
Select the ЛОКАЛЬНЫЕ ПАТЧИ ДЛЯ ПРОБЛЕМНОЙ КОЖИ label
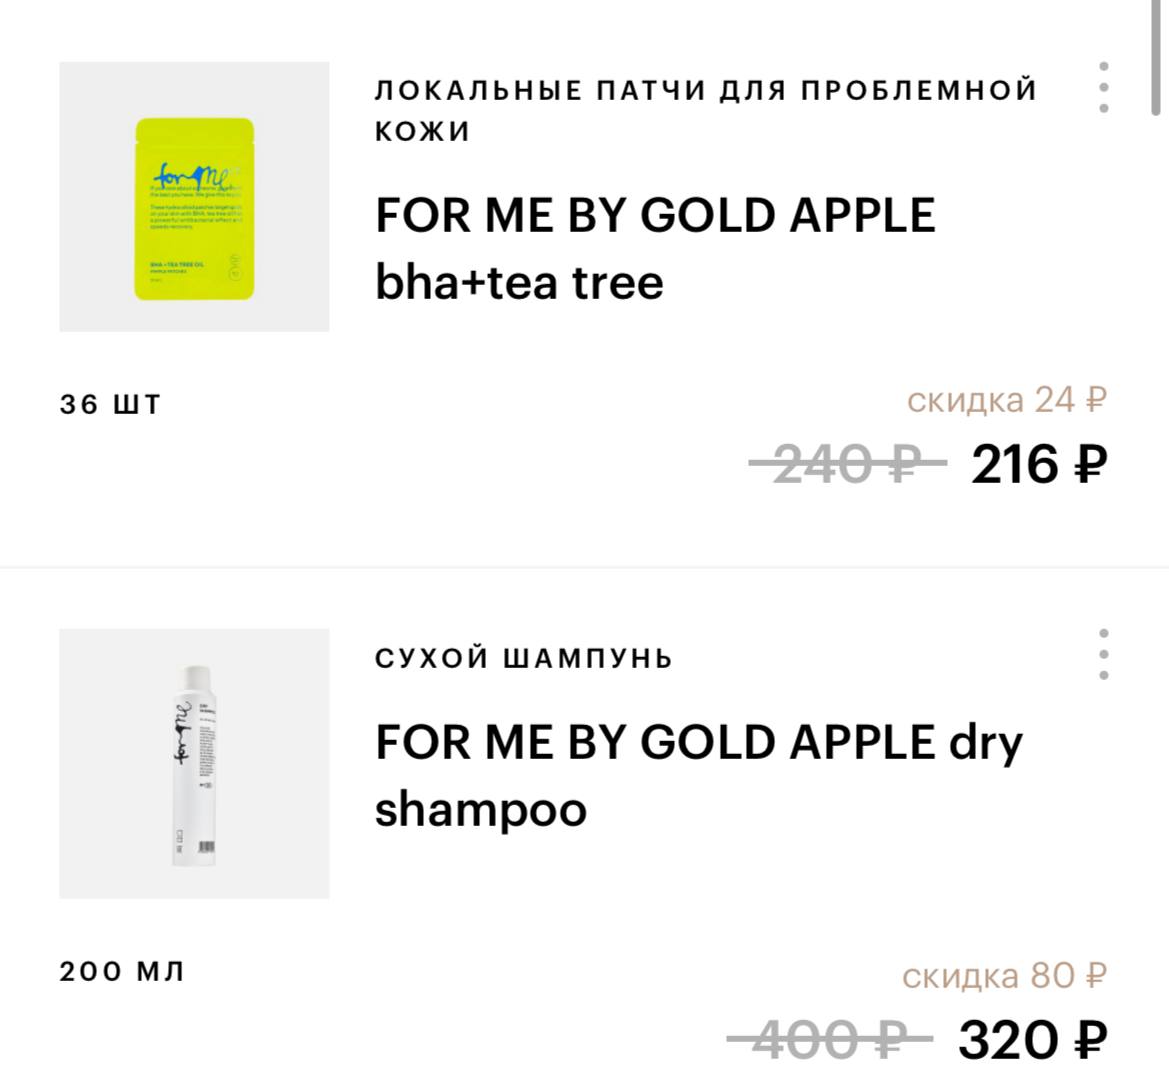705,110
